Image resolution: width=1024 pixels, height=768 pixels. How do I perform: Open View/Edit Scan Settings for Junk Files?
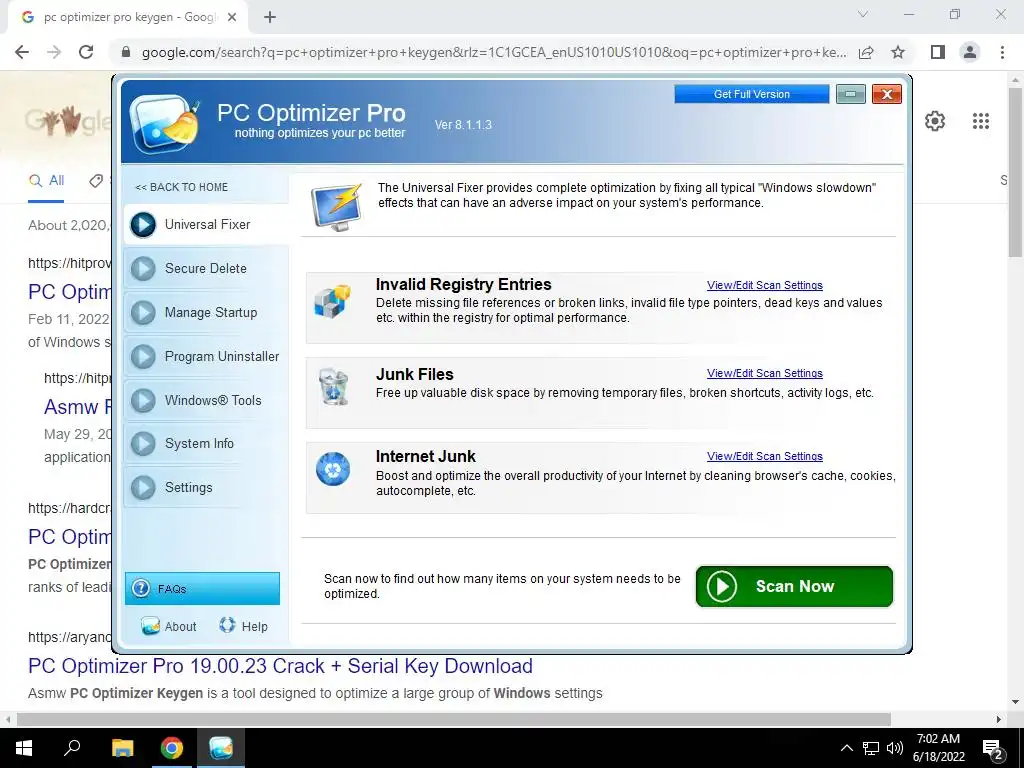(x=765, y=374)
